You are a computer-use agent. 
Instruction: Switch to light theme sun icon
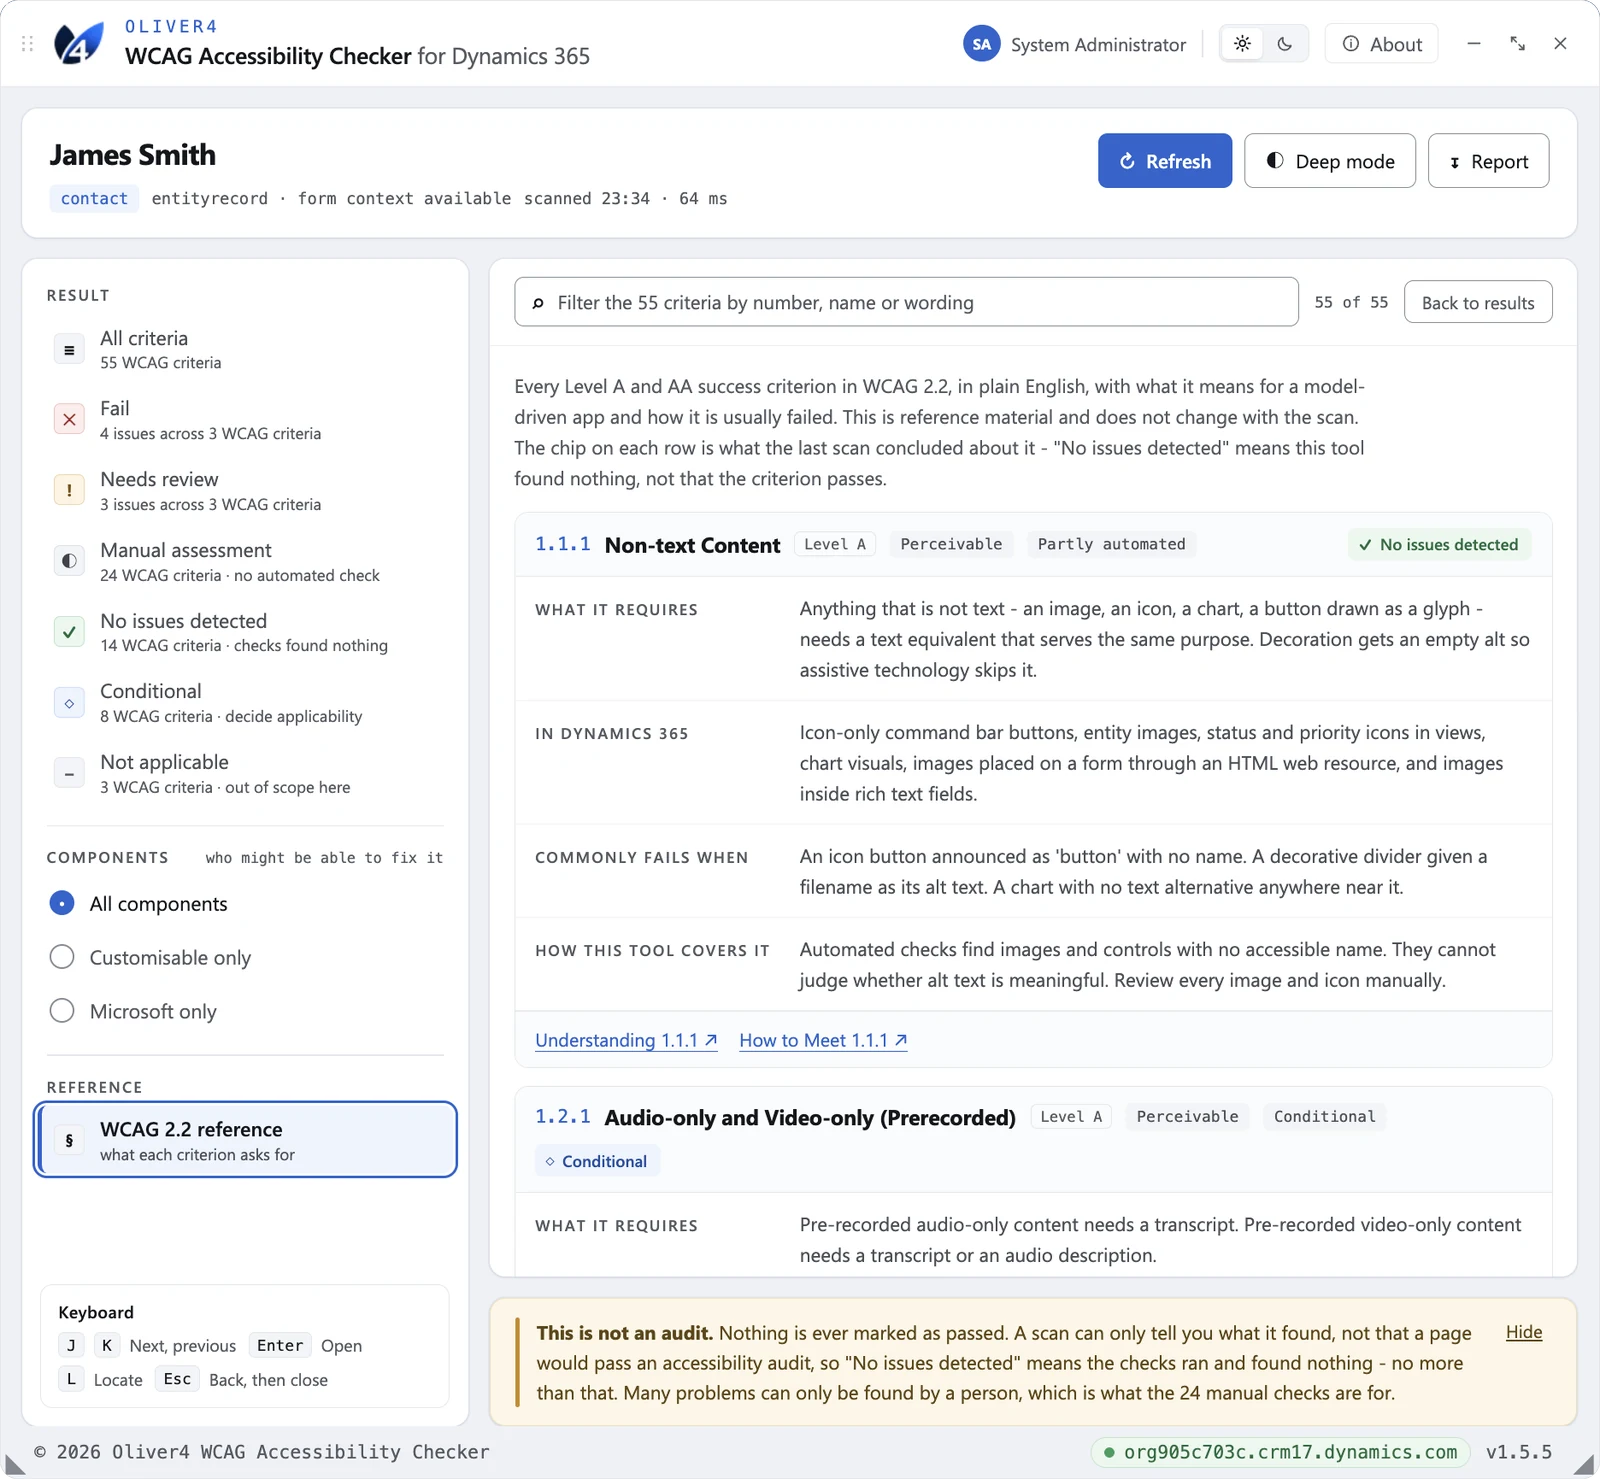1242,44
